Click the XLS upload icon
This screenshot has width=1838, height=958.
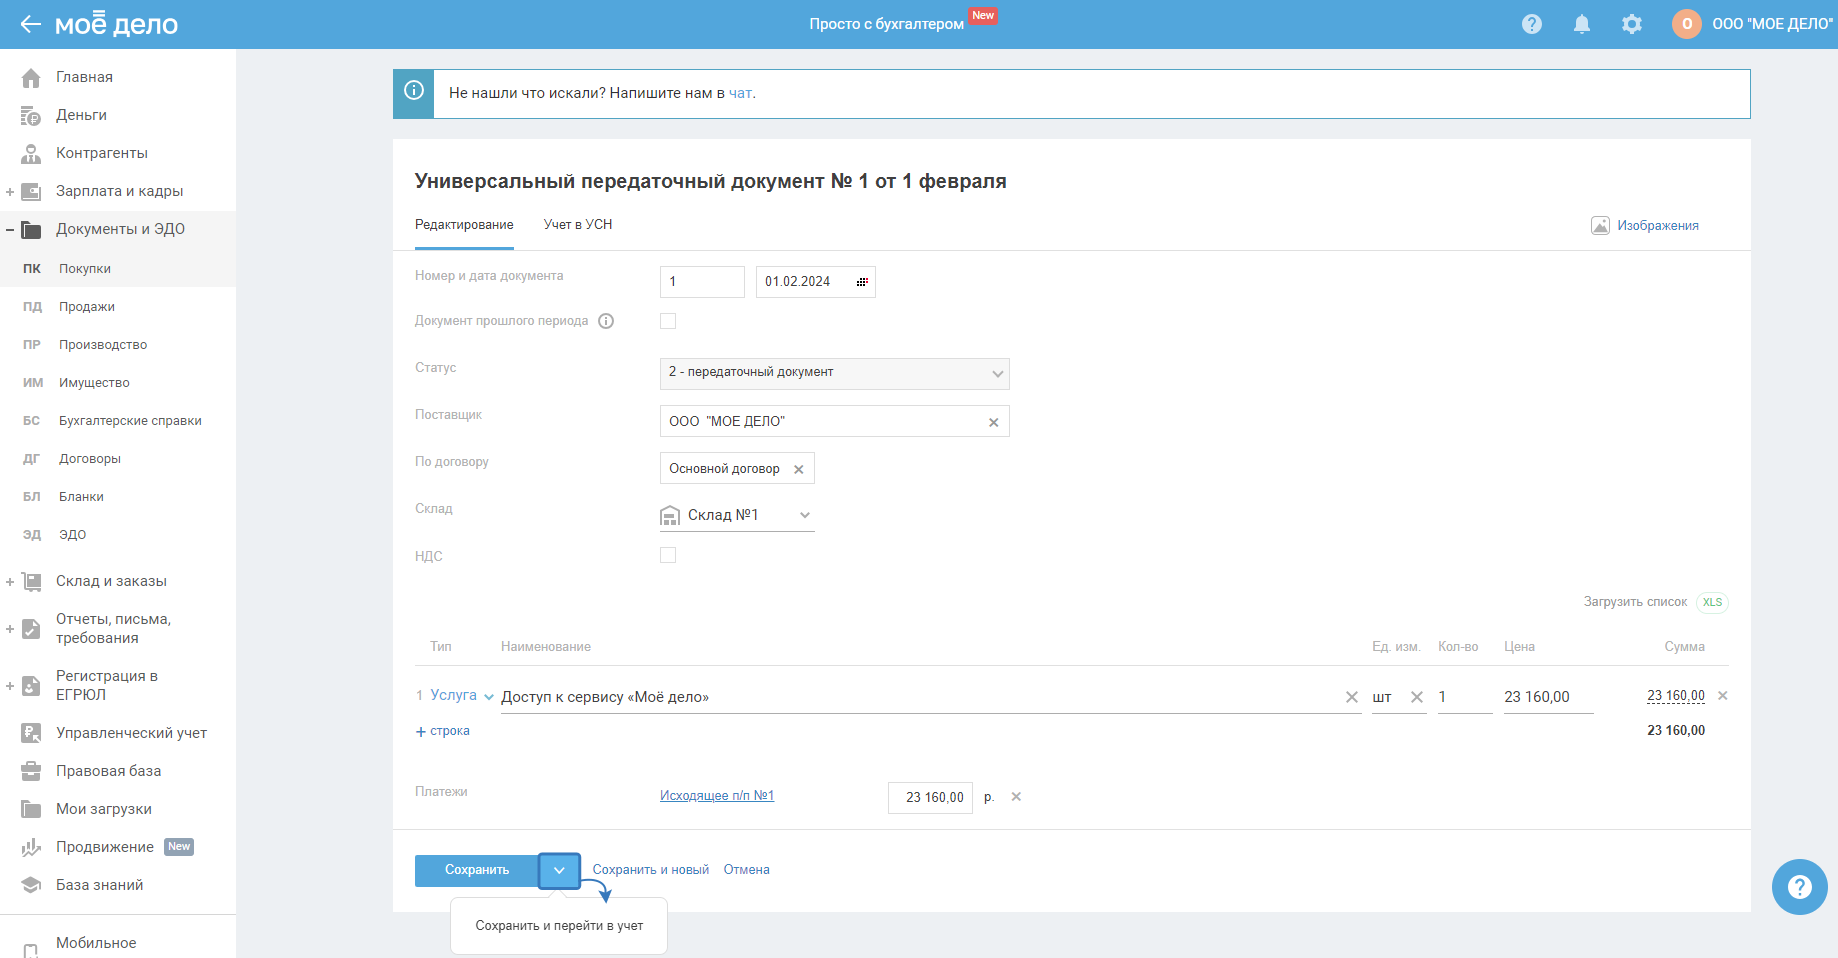[x=1713, y=602]
